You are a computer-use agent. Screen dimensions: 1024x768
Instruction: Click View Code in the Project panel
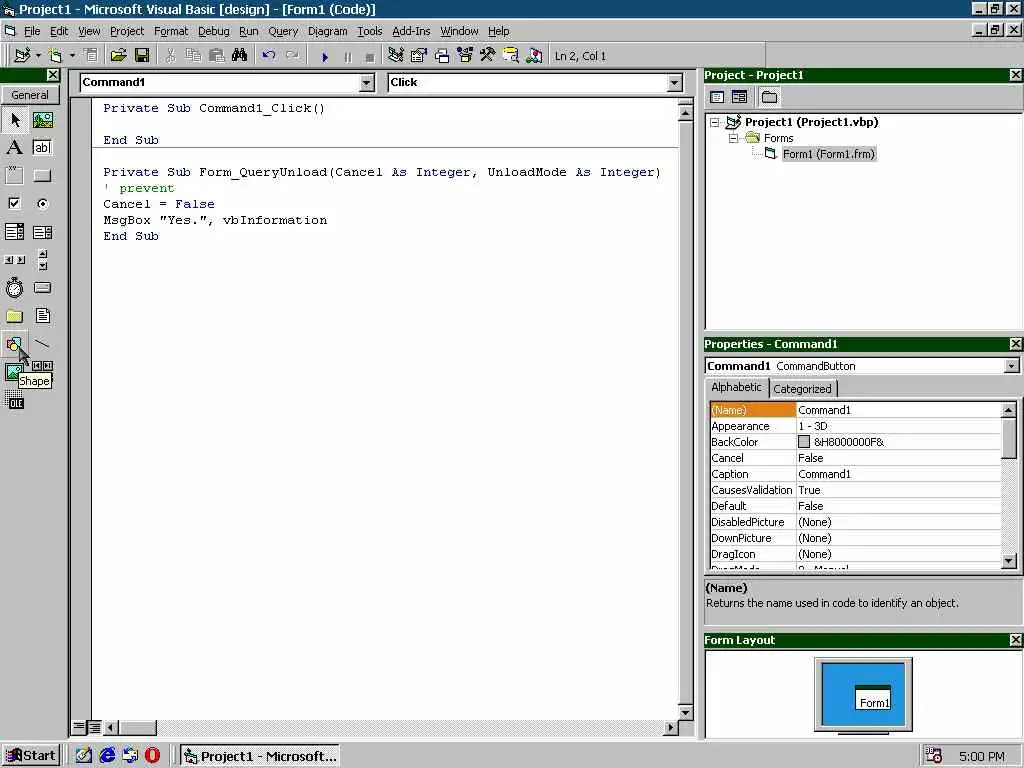click(x=717, y=97)
